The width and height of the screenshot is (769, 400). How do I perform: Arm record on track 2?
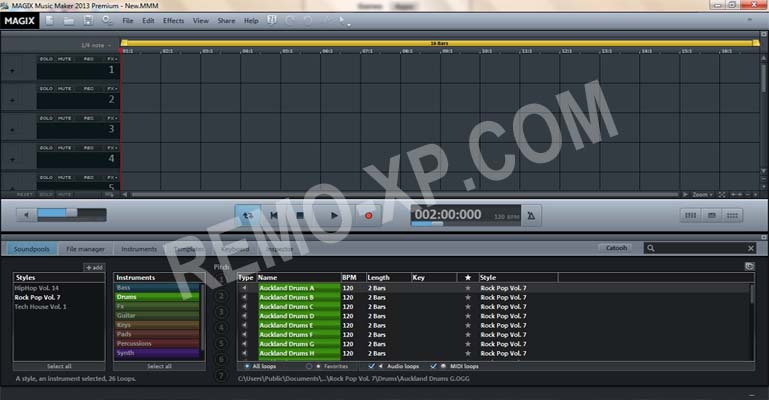[x=88, y=89]
